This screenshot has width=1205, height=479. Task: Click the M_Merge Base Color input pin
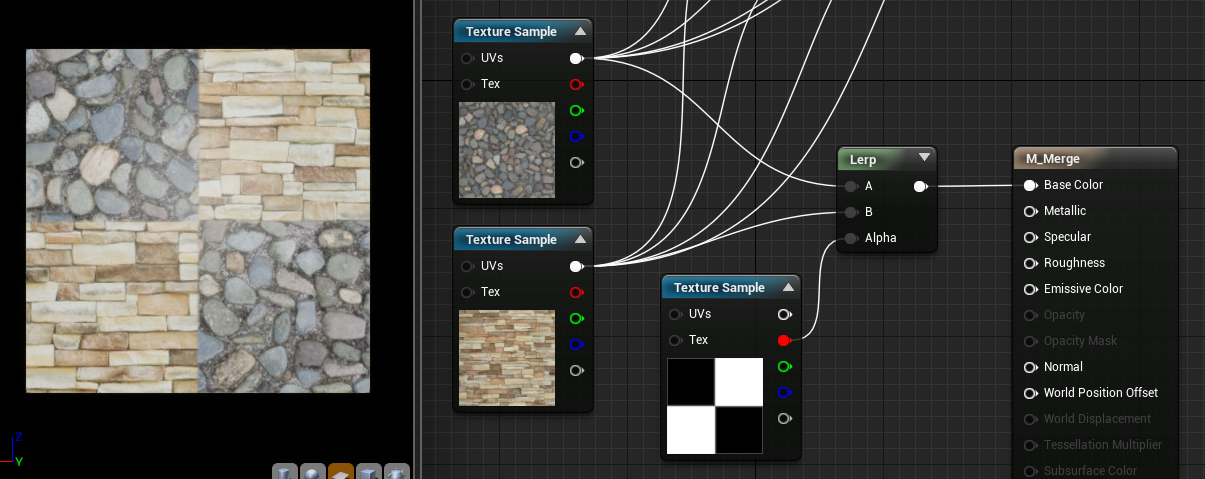(x=1030, y=185)
